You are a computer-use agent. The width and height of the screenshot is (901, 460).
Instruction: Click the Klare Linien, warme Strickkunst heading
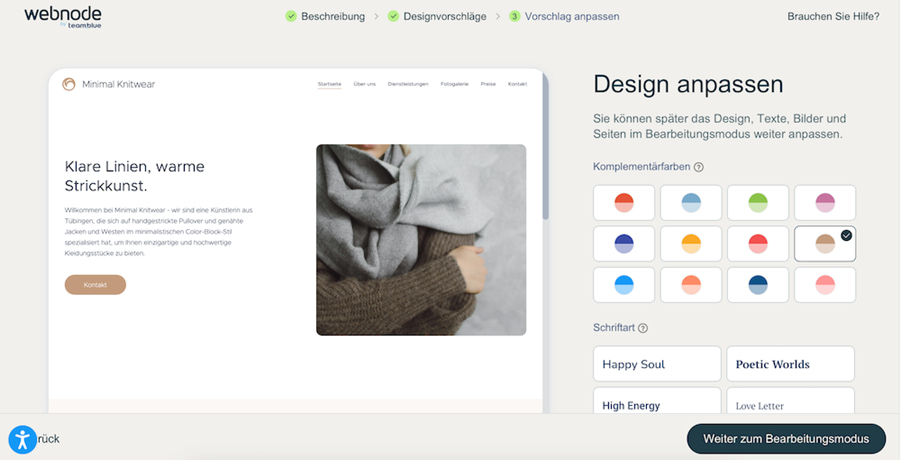tap(134, 176)
